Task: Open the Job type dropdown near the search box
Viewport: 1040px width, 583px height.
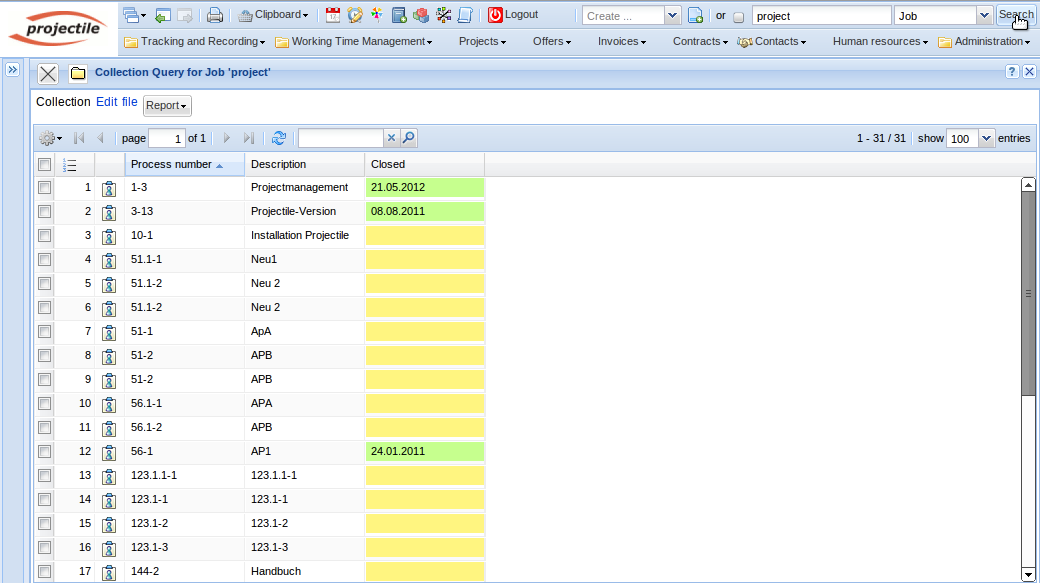Action: coord(984,16)
